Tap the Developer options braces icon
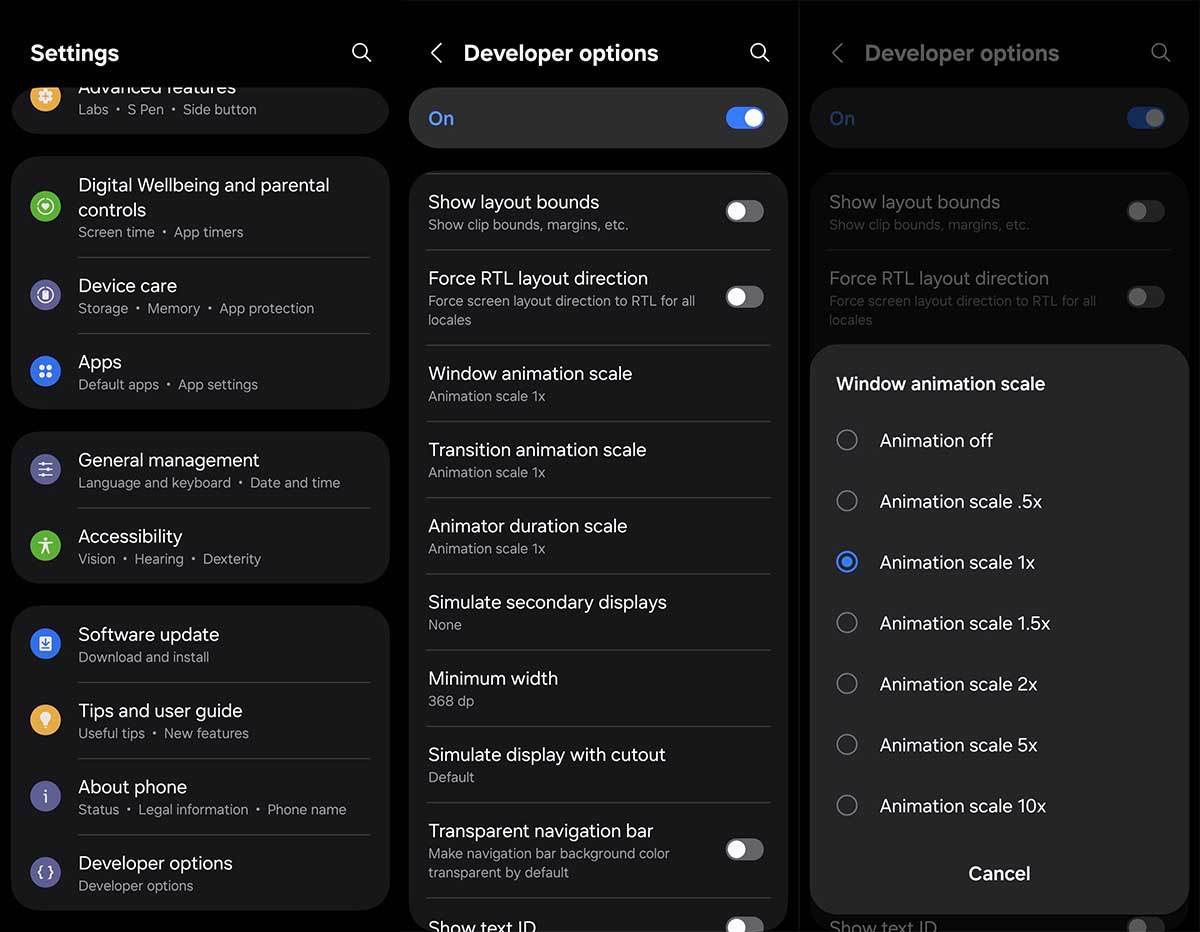Image resolution: width=1200 pixels, height=932 pixels. [45, 873]
